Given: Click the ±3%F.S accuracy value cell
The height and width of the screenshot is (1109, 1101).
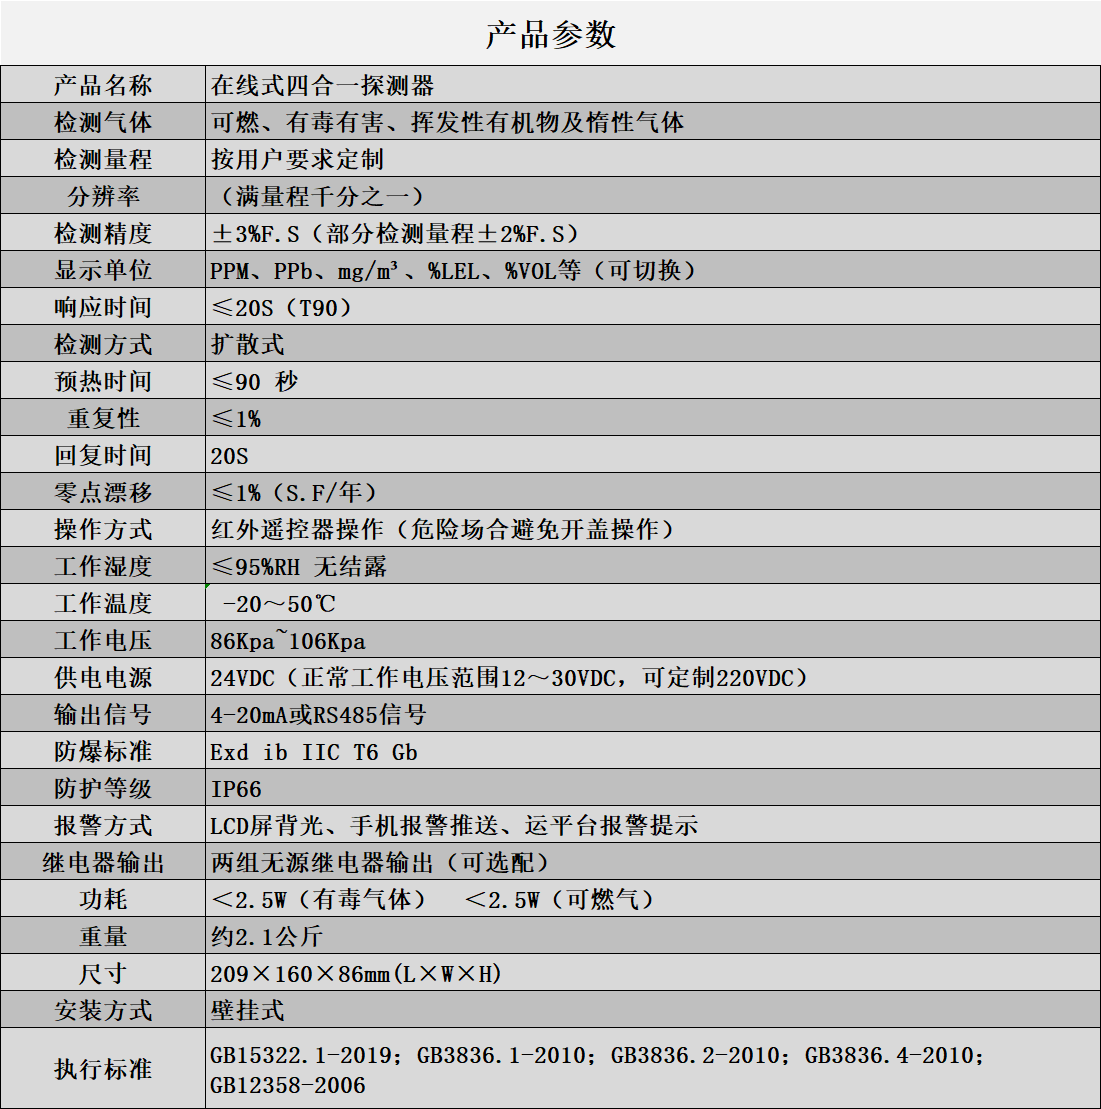Looking at the screenshot, I should pos(395,234).
